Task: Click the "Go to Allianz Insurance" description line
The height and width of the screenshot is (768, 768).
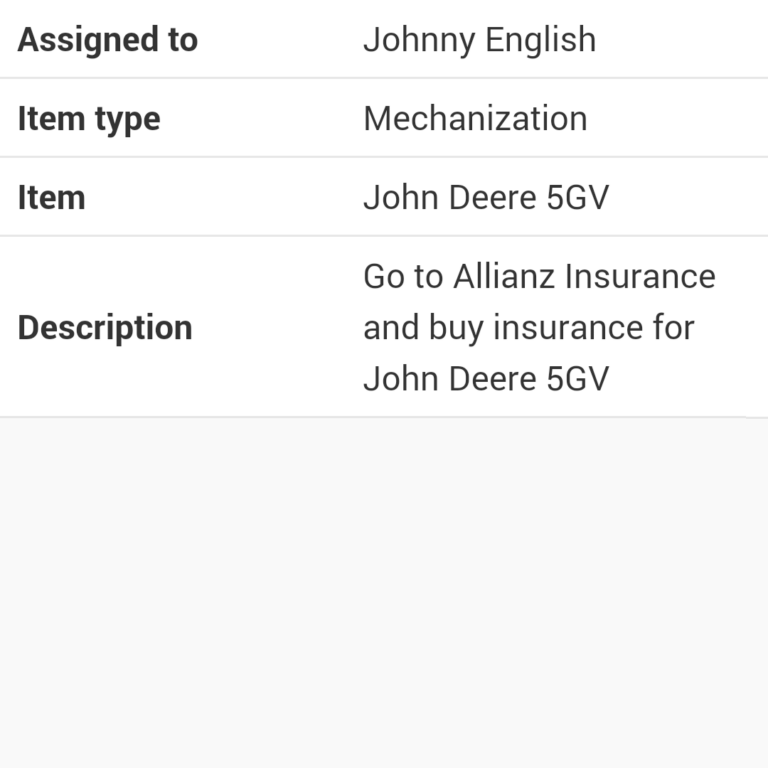Action: pyautogui.click(x=539, y=277)
